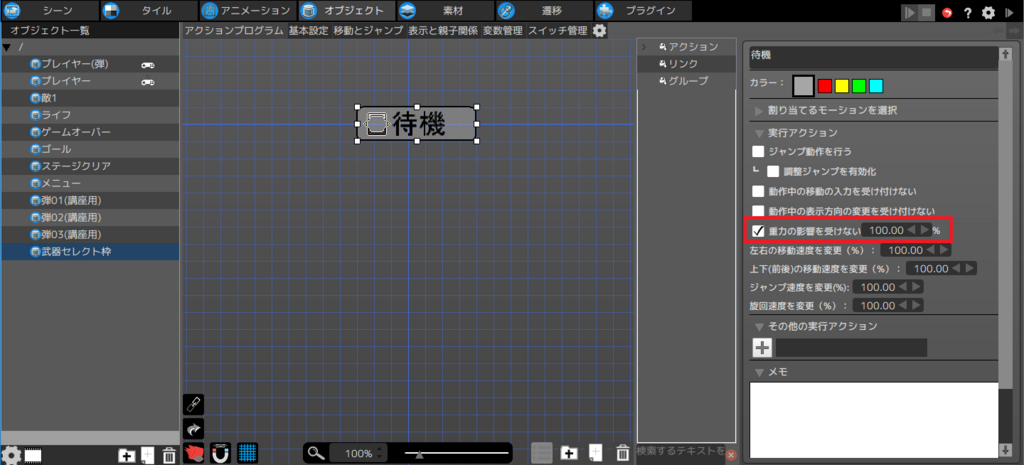Switch to 基本設定 sub-tab
Image resolution: width=1024 pixels, height=465 pixels.
coord(309,30)
